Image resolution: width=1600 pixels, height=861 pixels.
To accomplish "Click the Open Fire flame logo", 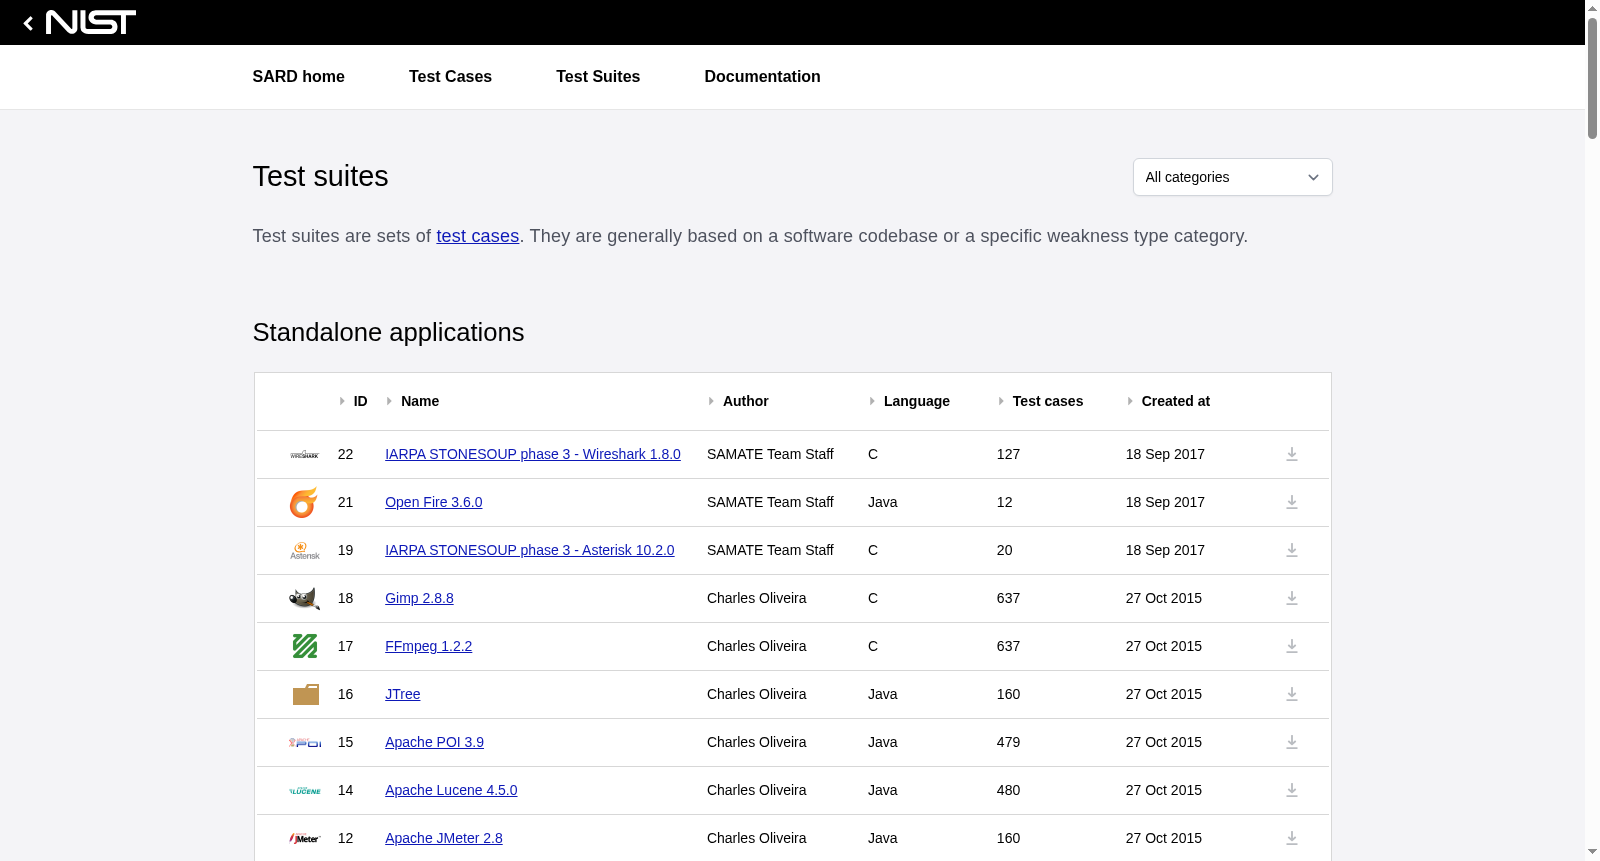I will (x=304, y=502).
